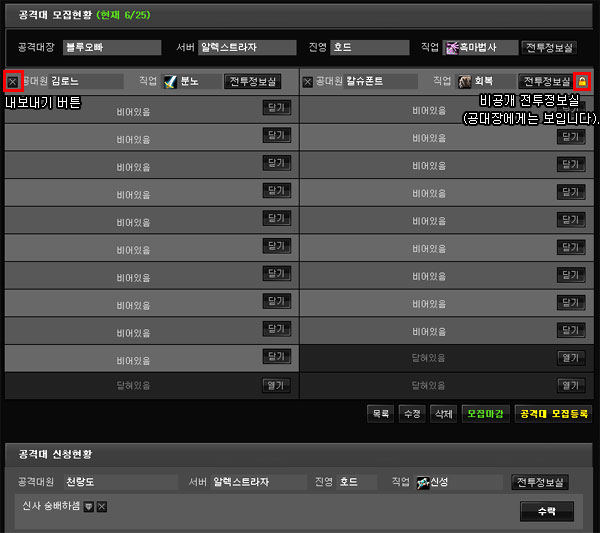Image resolution: width=600 pixels, height=533 pixels.
Task: Expand the arrow icon beside 신사 숭배하셈
Action: tap(89, 507)
